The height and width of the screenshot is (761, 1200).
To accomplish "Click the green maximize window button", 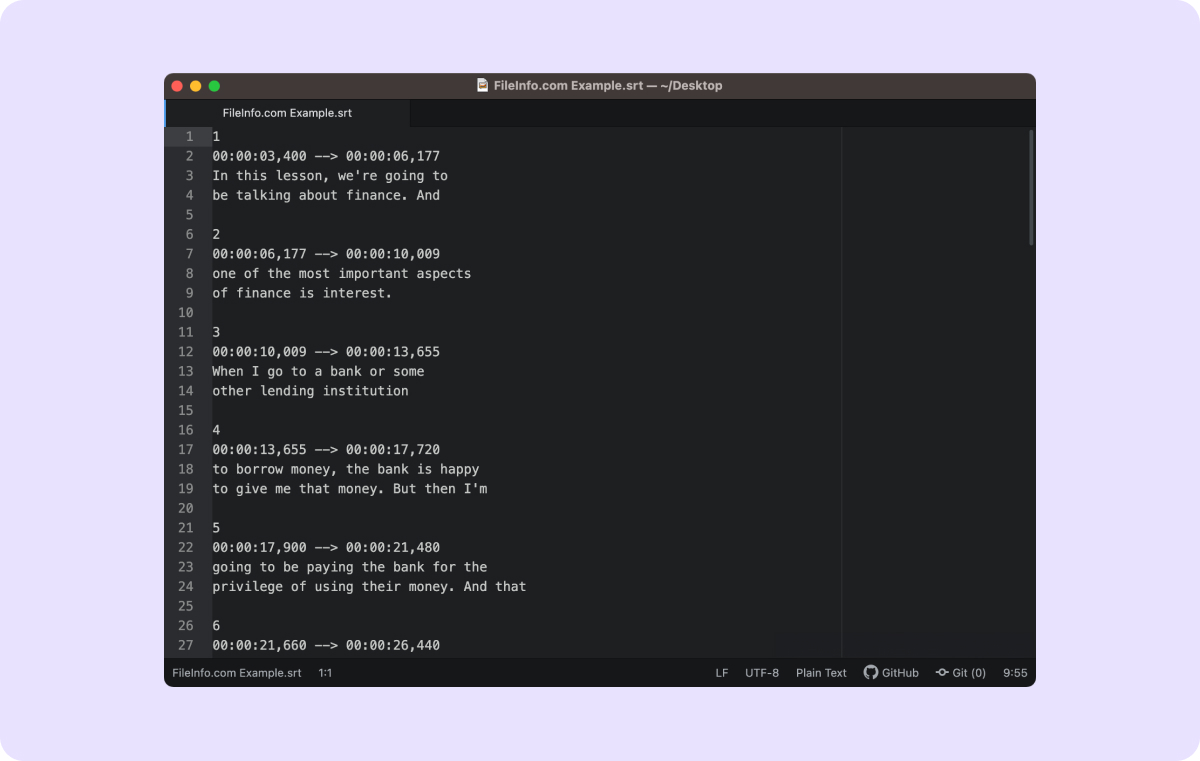I will 214,86.
